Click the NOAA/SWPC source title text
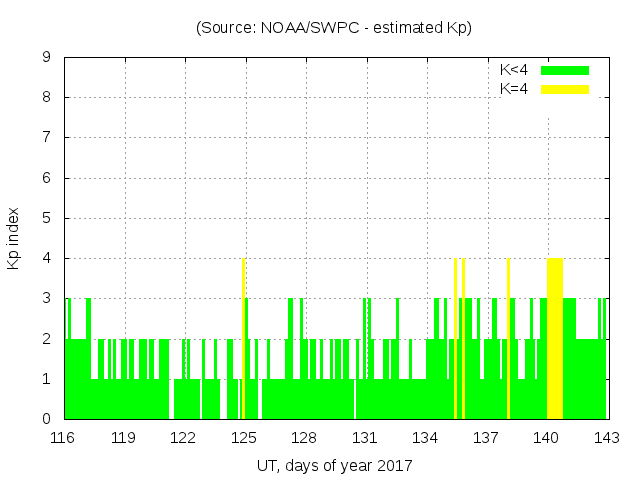The image size is (640, 480). pos(333,28)
